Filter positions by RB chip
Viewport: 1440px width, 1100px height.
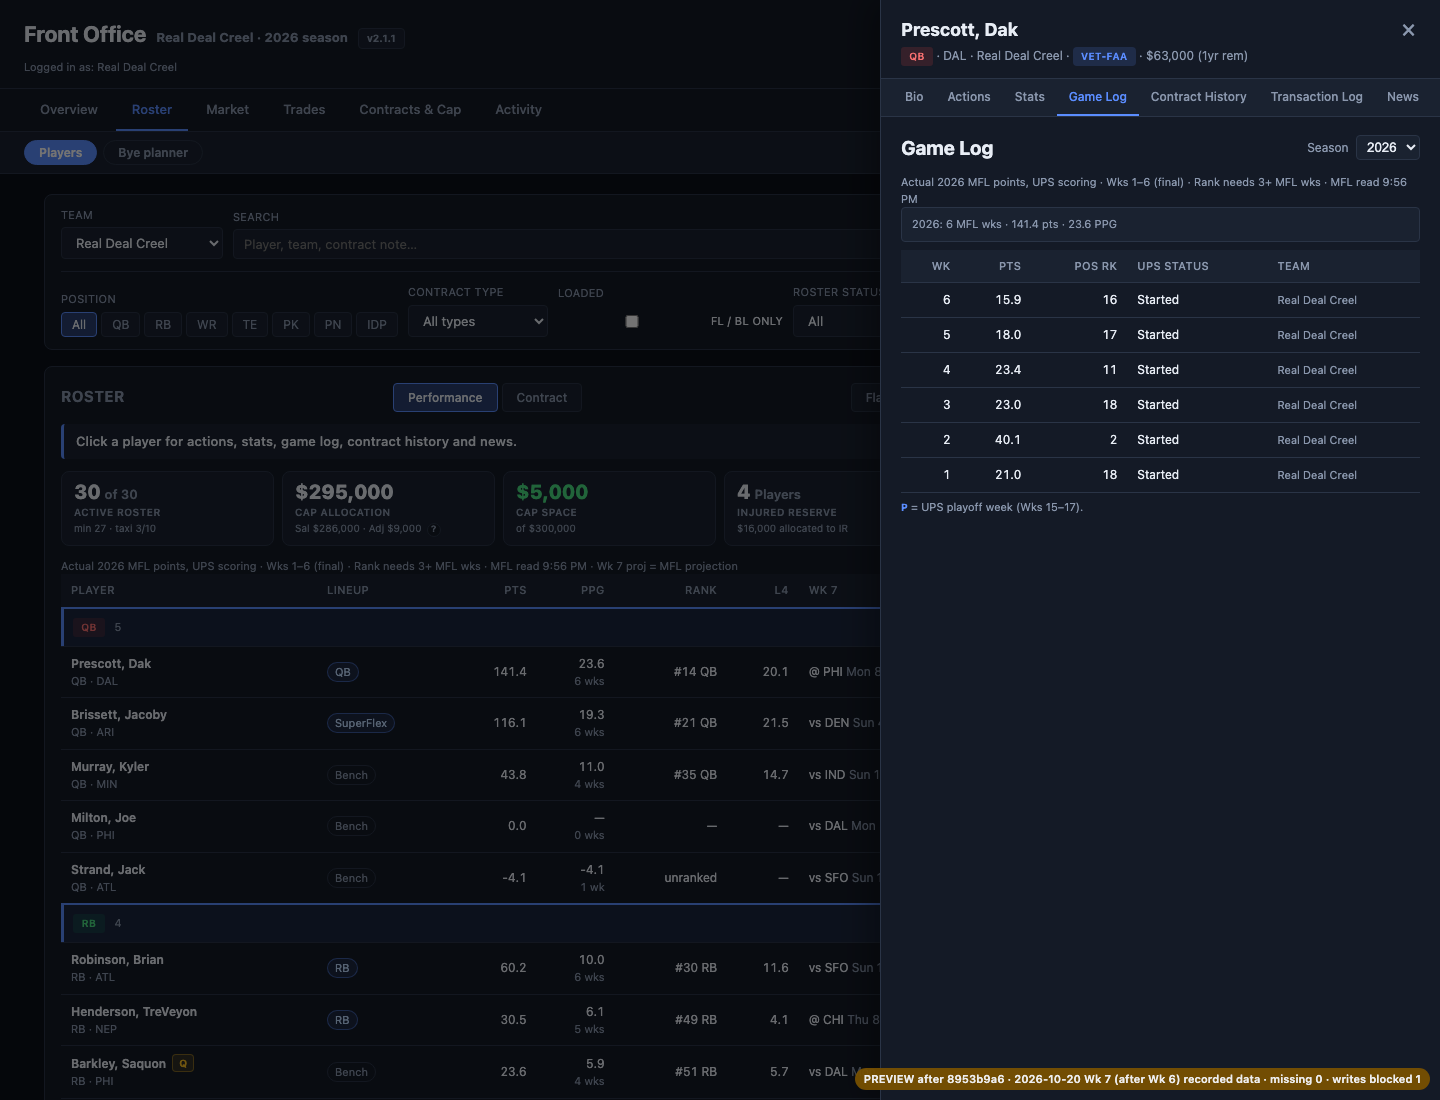[163, 325]
